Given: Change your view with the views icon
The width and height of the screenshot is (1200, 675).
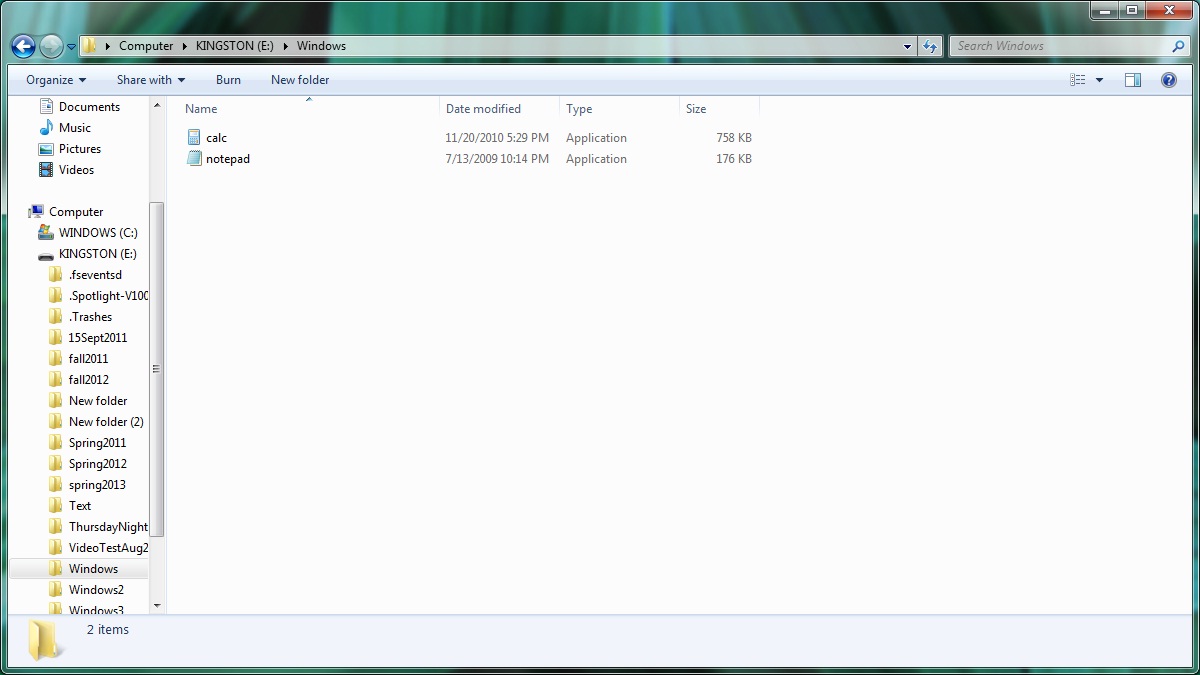Looking at the screenshot, I should click(x=1078, y=80).
